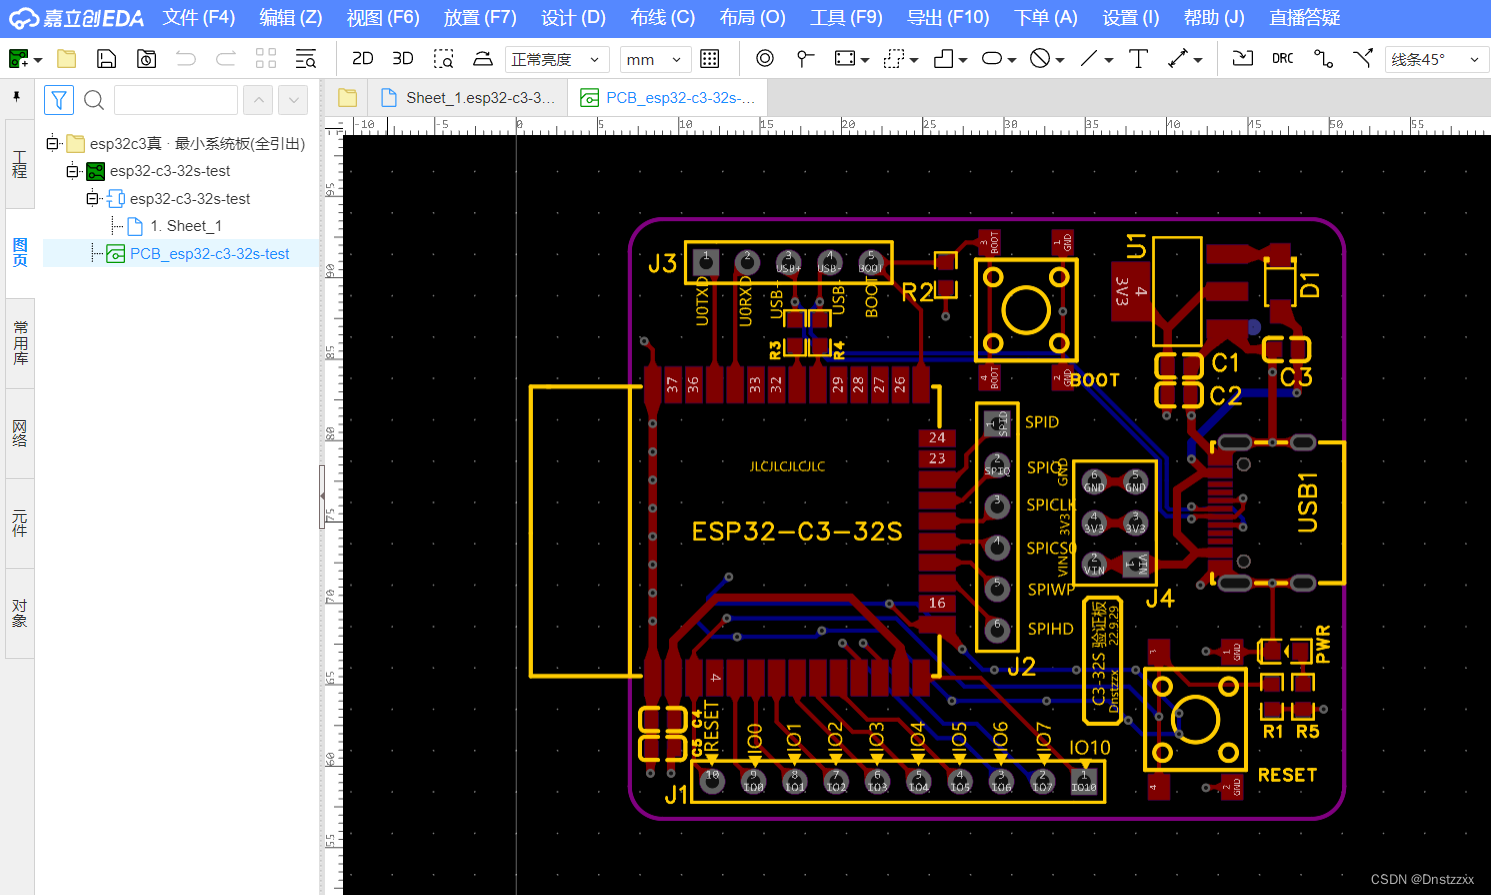Screen dimensions: 1491x895
Task: Toggle the pin icon on the sidebar
Action: pyautogui.click(x=17, y=97)
